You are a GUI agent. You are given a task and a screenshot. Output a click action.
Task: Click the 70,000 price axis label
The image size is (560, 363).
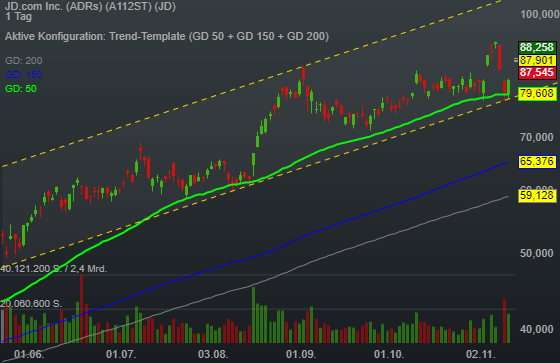(x=536, y=137)
